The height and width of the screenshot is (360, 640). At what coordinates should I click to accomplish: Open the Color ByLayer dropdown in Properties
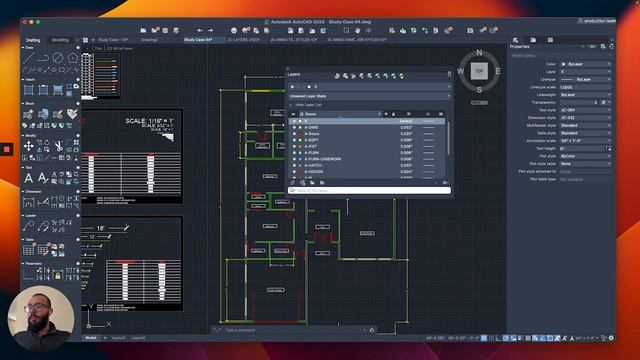click(x=585, y=64)
